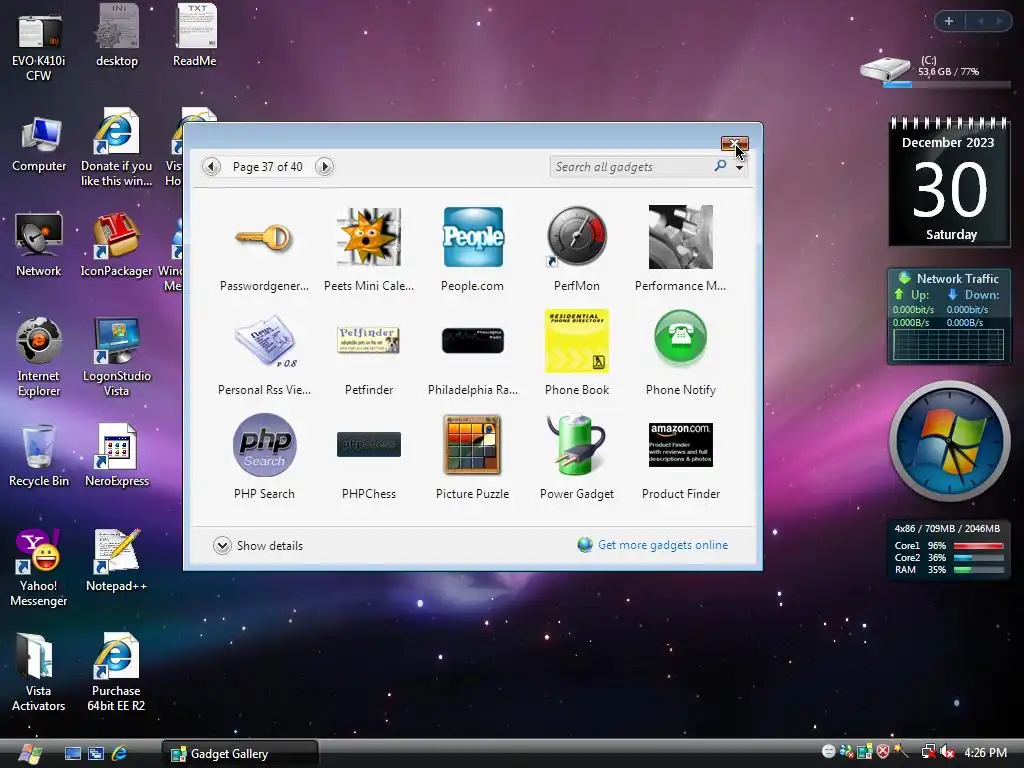The image size is (1024, 768).
Task: Click the search magnifier icon
Action: click(x=720, y=166)
